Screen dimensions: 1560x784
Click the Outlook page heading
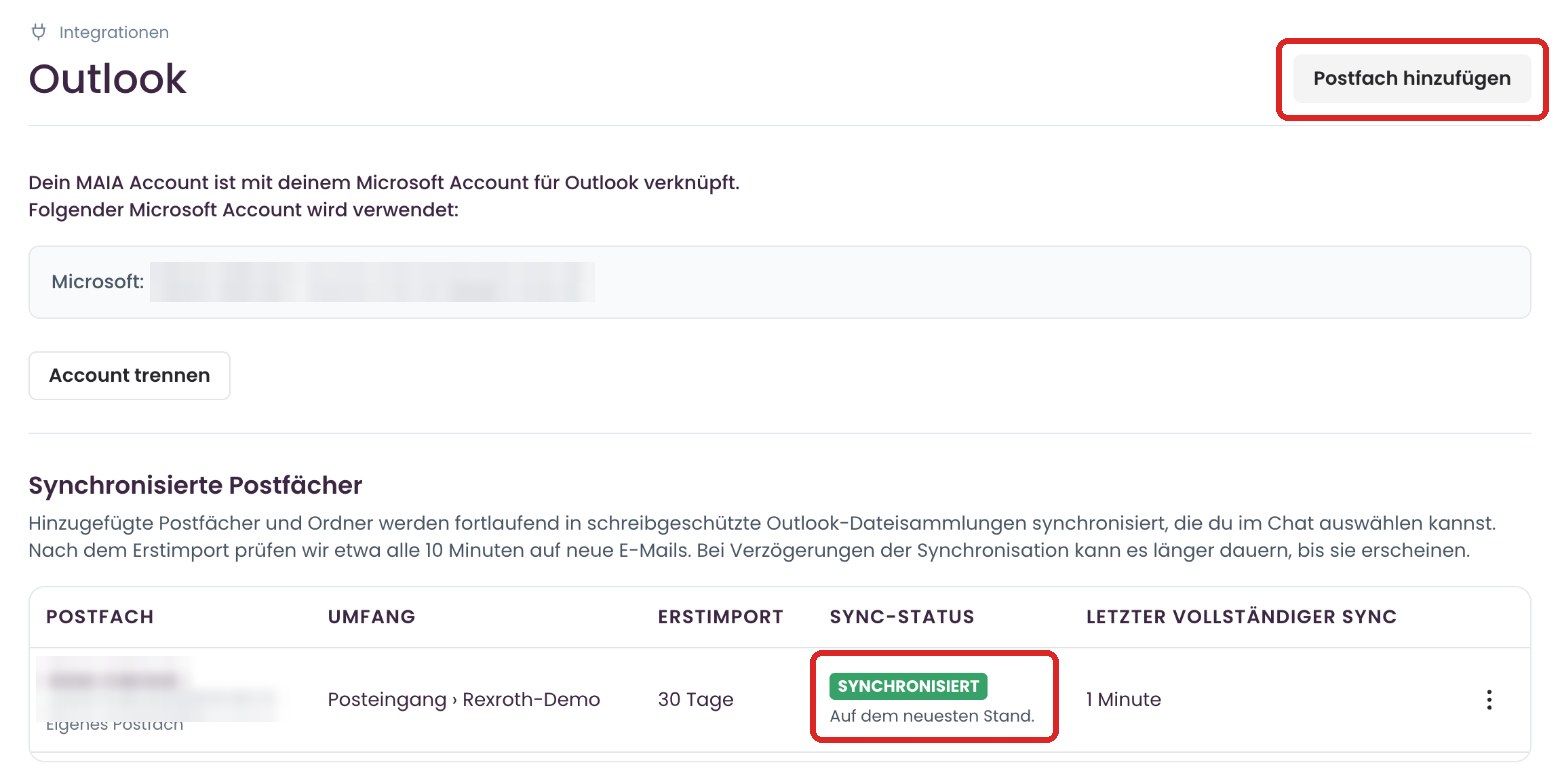(108, 79)
